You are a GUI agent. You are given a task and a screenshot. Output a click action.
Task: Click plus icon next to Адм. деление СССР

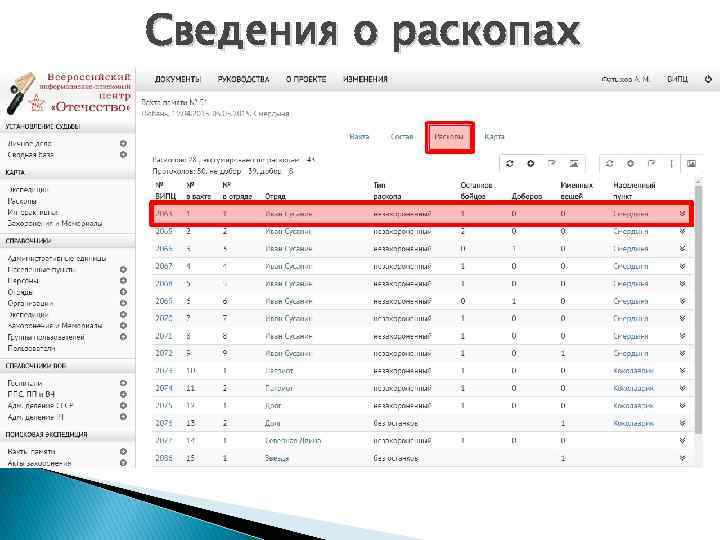123,405
